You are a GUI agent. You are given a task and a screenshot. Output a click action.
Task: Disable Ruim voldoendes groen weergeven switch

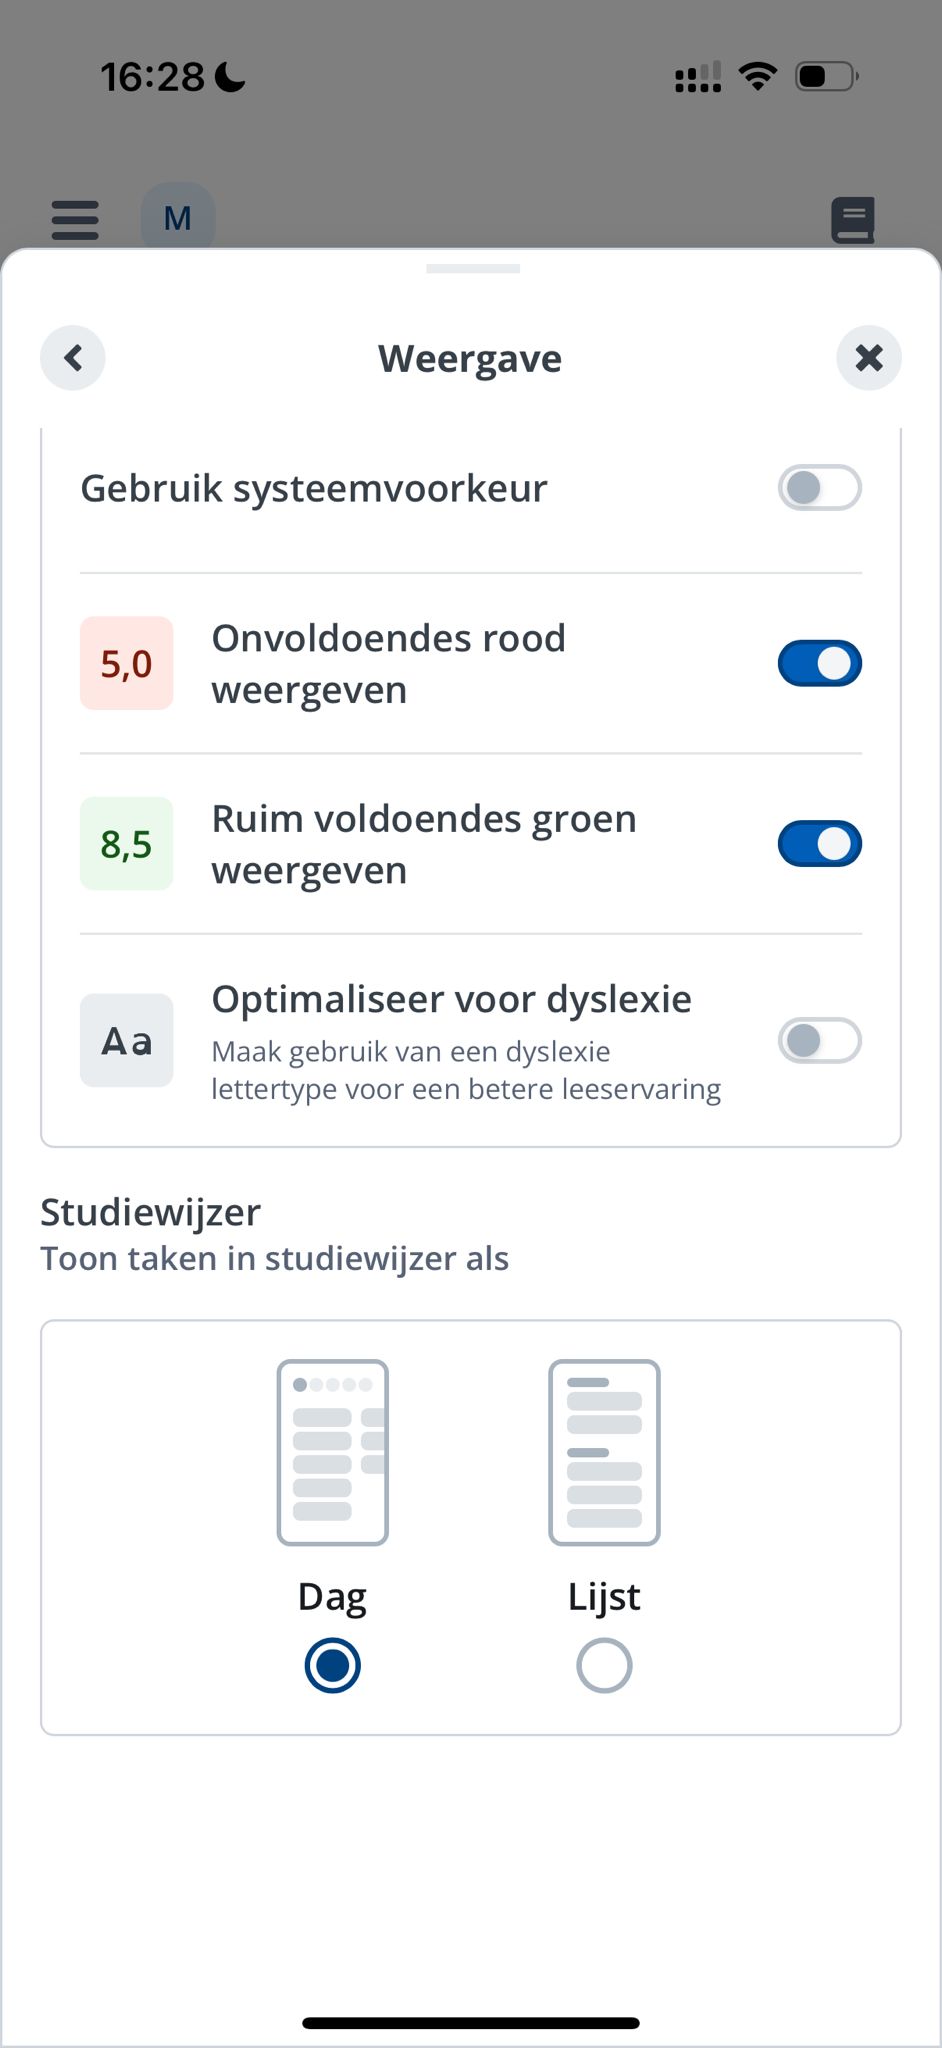pyautogui.click(x=820, y=844)
